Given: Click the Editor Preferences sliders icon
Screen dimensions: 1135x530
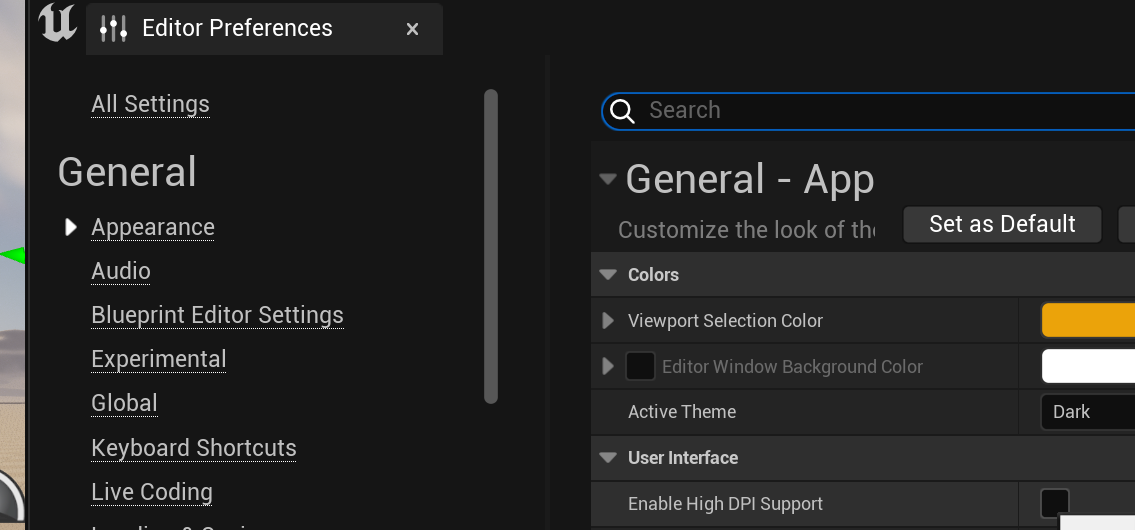Looking at the screenshot, I should pyautogui.click(x=113, y=28).
